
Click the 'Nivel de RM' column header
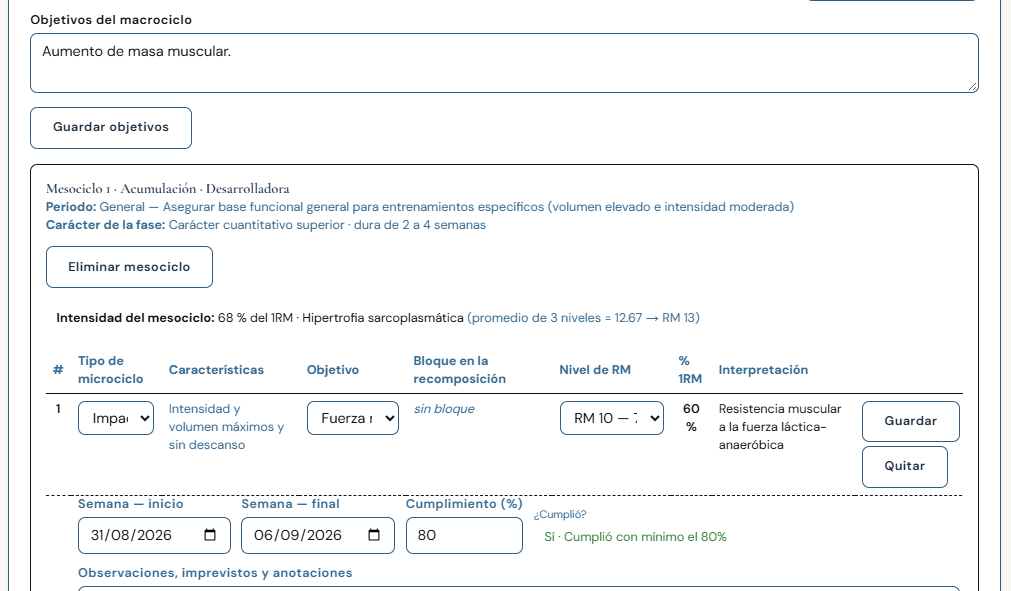[x=595, y=370]
